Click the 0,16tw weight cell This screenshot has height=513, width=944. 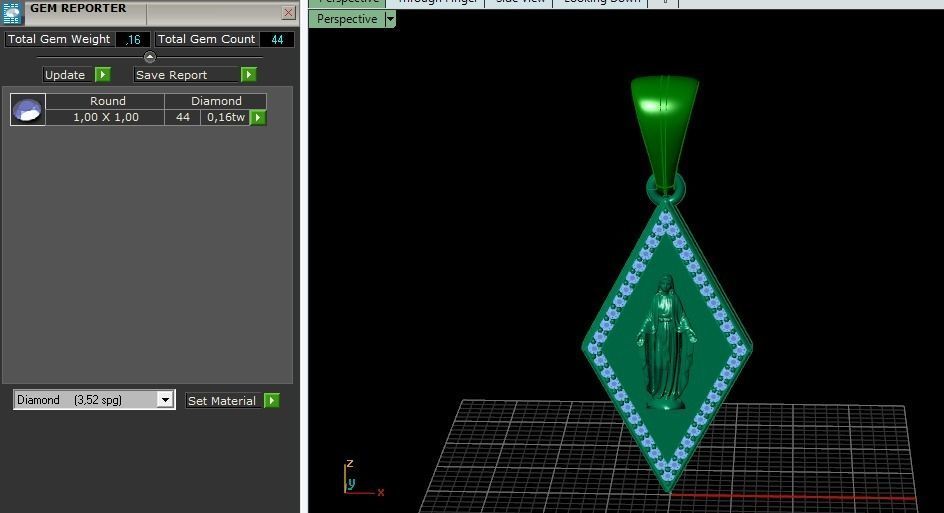[225, 117]
